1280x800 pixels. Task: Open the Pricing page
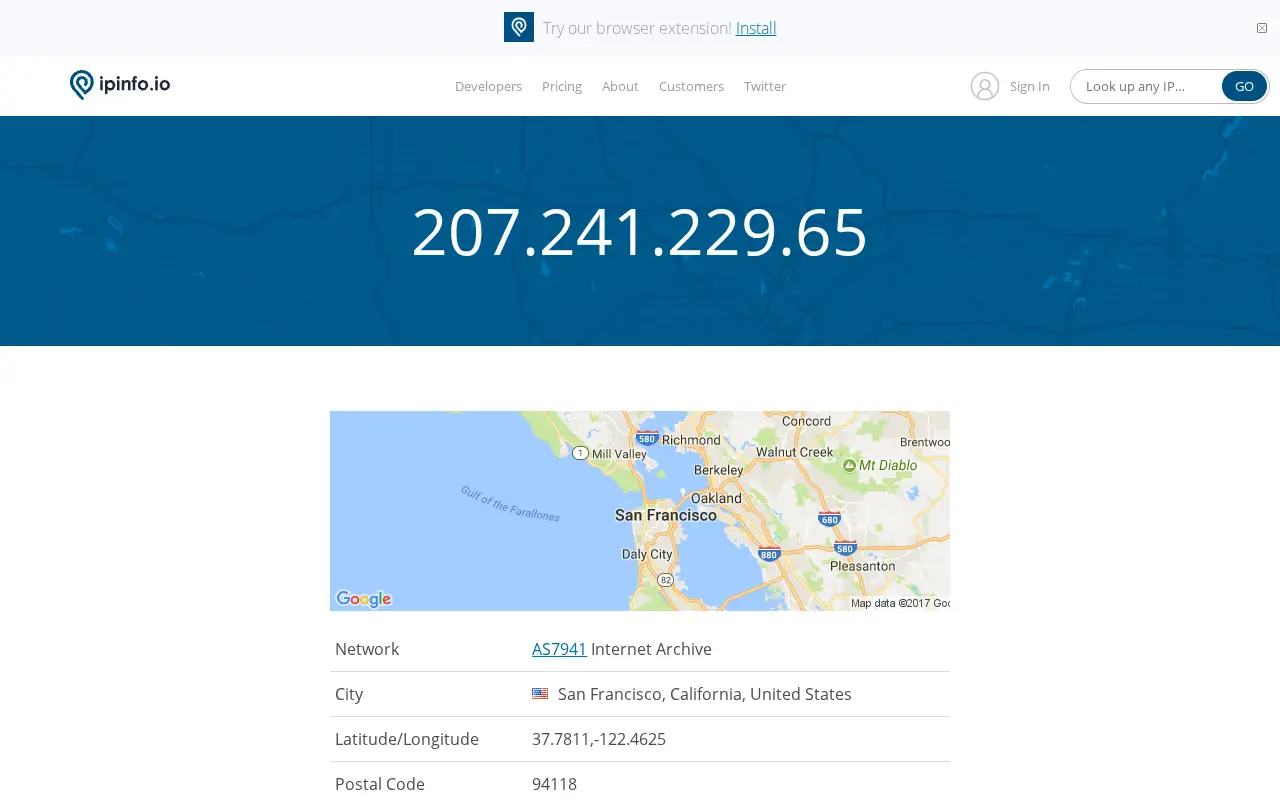point(562,86)
